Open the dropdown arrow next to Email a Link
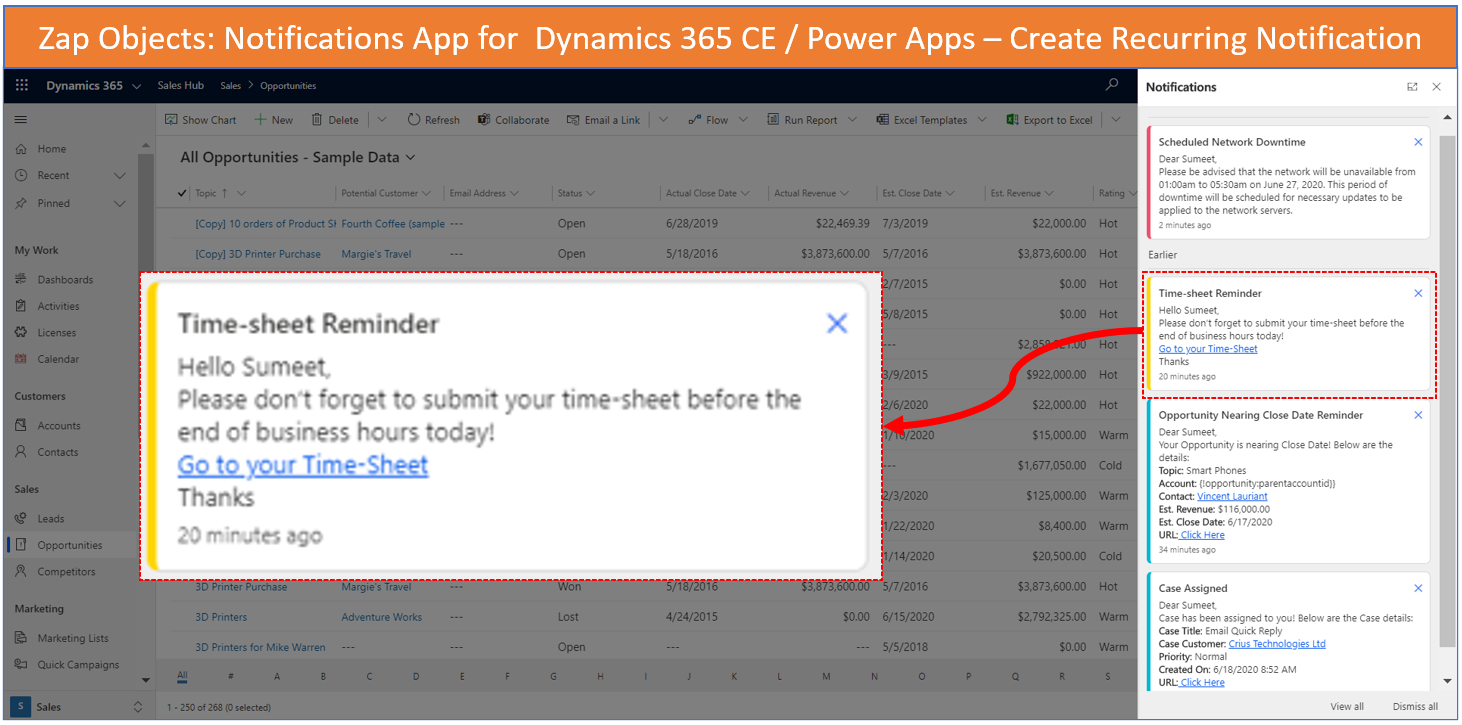1462x725 pixels. point(662,120)
